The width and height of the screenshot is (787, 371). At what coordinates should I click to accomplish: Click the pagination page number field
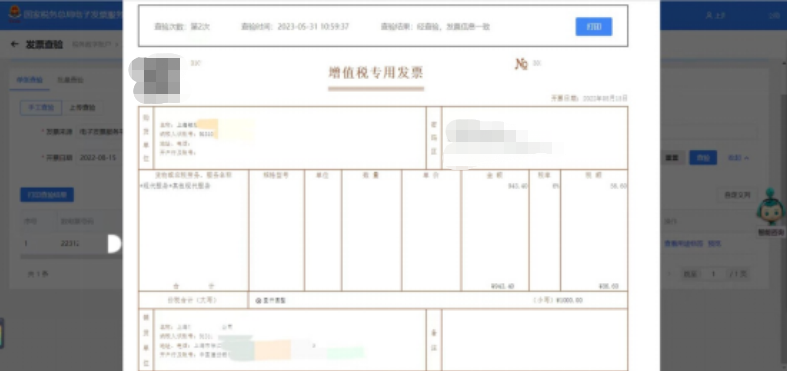(x=713, y=274)
